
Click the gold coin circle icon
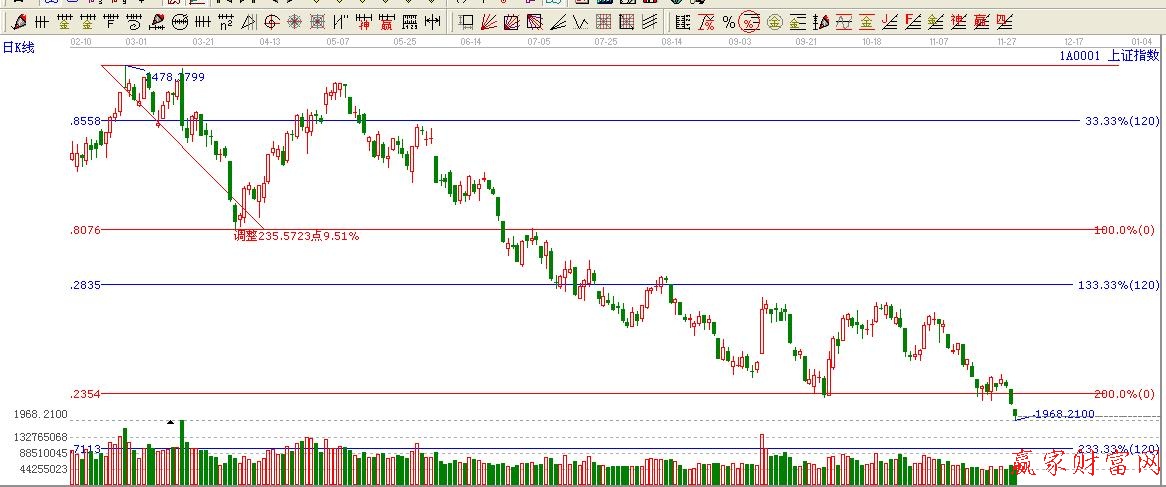[x=774, y=21]
